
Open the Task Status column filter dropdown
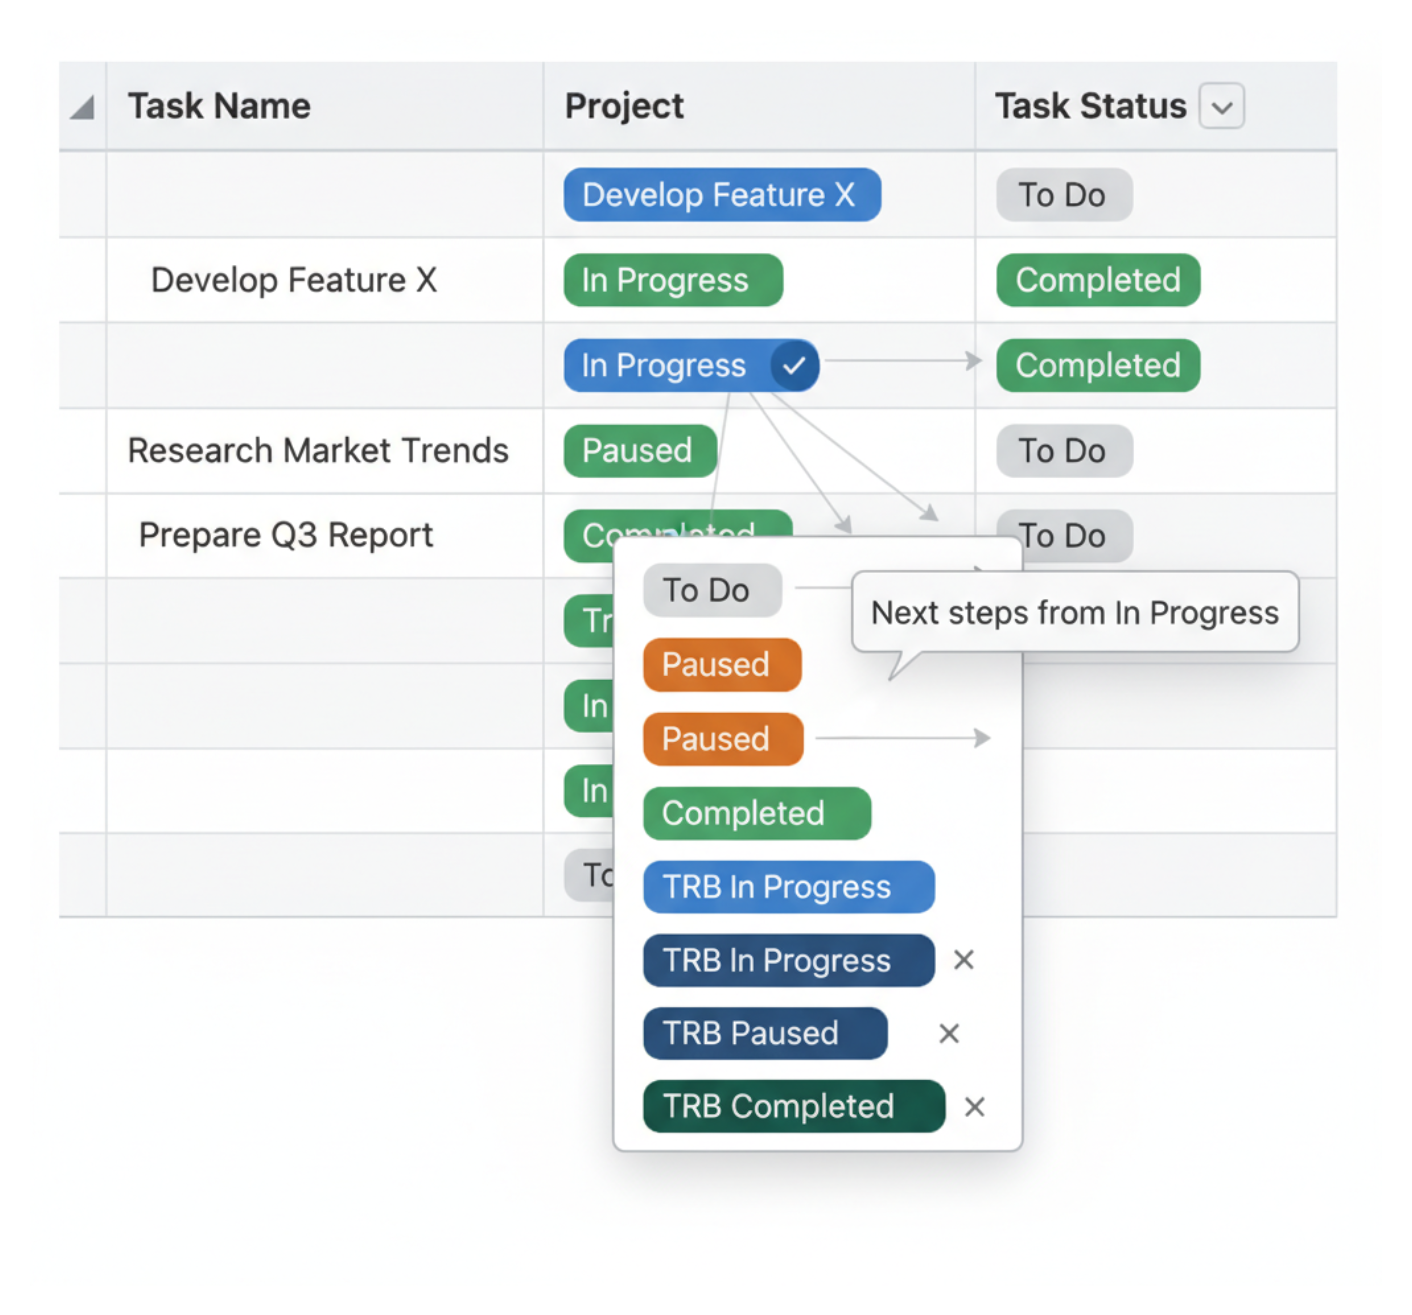(1222, 105)
